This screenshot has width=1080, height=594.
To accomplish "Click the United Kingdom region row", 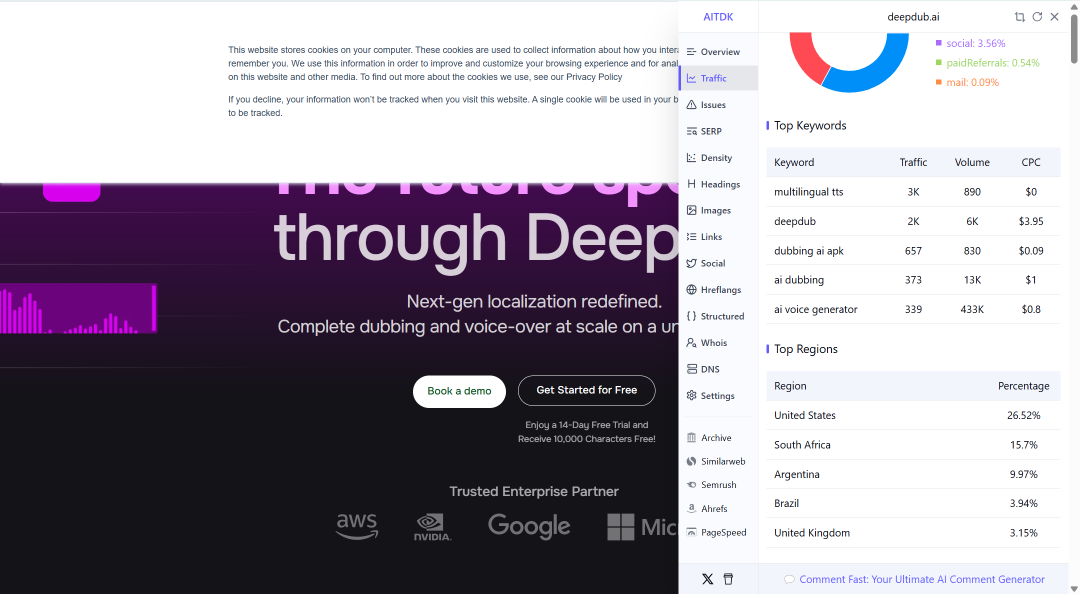I will (x=913, y=533).
